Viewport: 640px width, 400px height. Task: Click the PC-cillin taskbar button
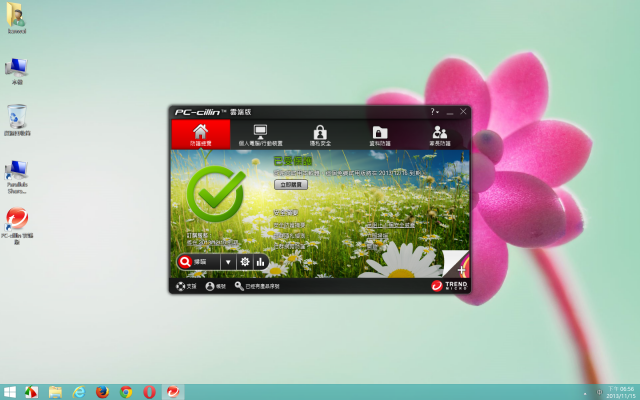[173, 392]
